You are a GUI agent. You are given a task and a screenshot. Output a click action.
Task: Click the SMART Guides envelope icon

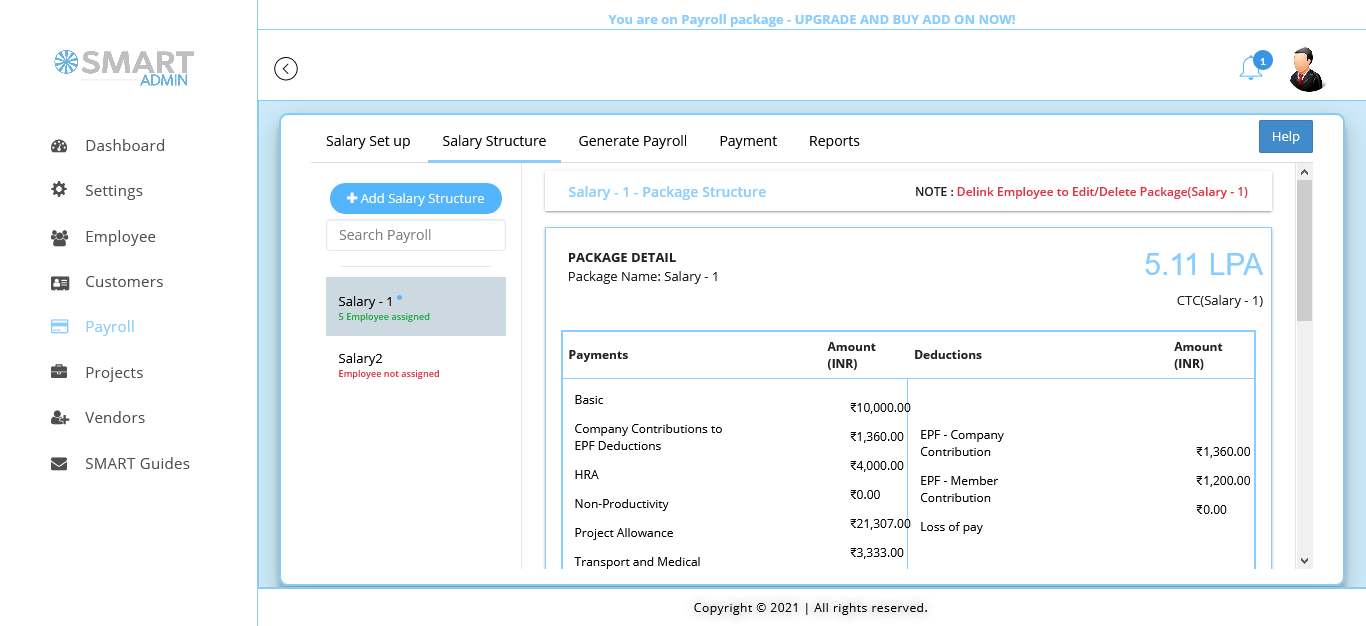pos(59,464)
